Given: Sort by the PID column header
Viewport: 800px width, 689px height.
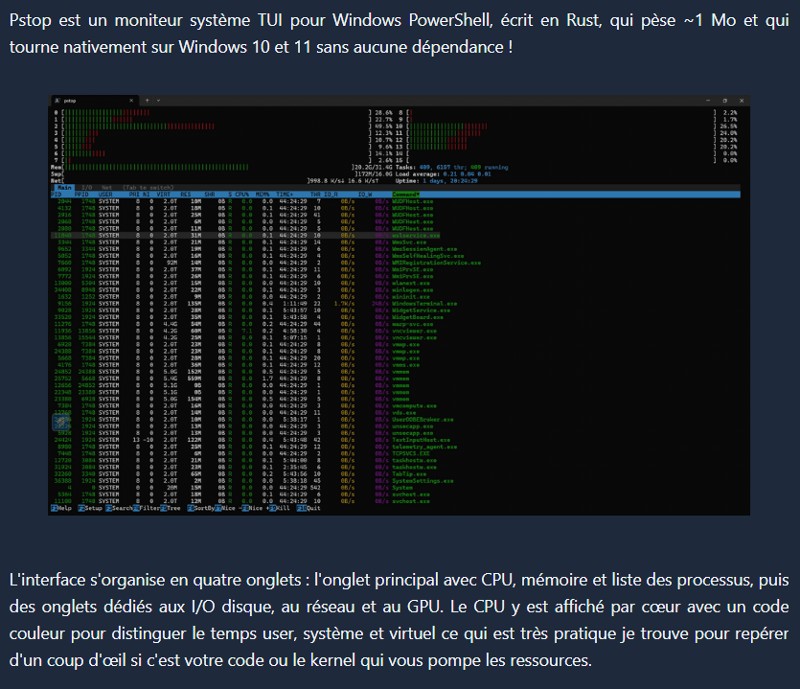Looking at the screenshot, I should (57, 194).
